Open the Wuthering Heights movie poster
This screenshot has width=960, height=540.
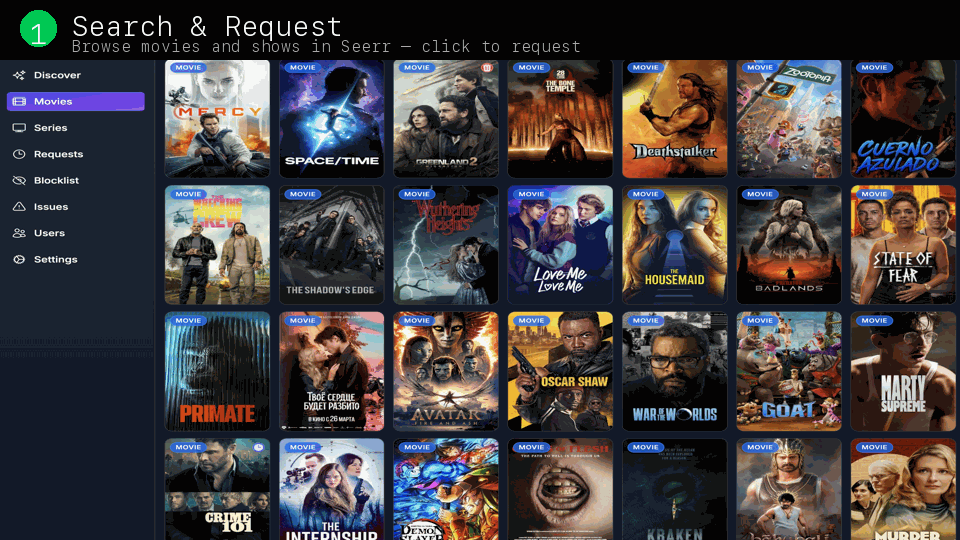coord(446,245)
